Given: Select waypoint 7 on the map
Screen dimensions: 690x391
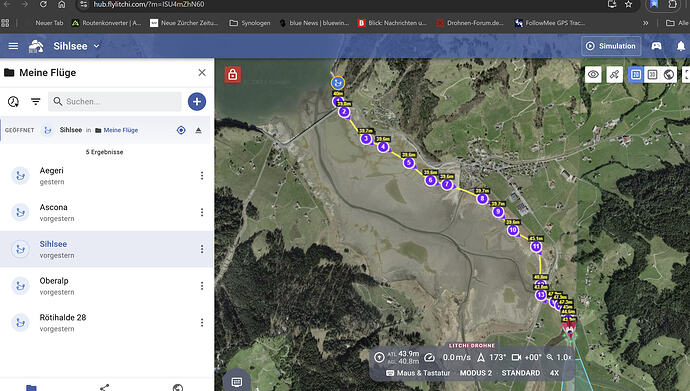Looking at the screenshot, I should coord(447,184).
